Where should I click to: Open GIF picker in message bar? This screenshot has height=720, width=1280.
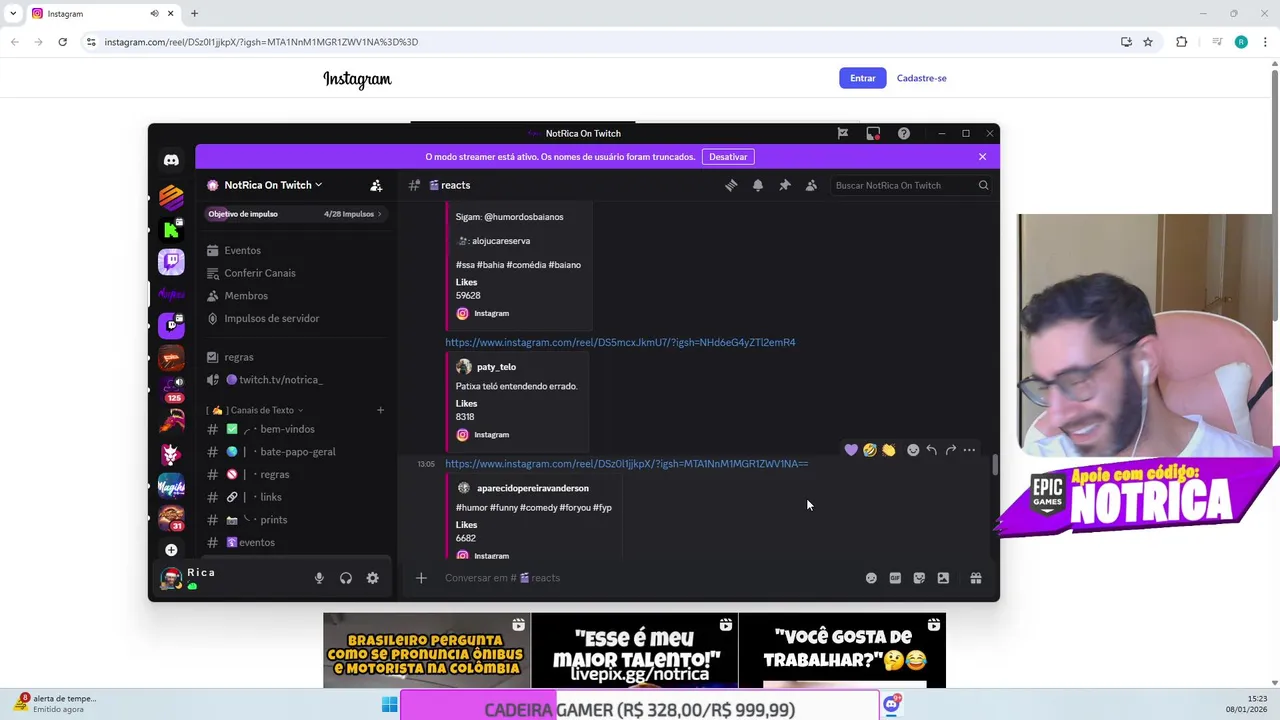coord(895,578)
